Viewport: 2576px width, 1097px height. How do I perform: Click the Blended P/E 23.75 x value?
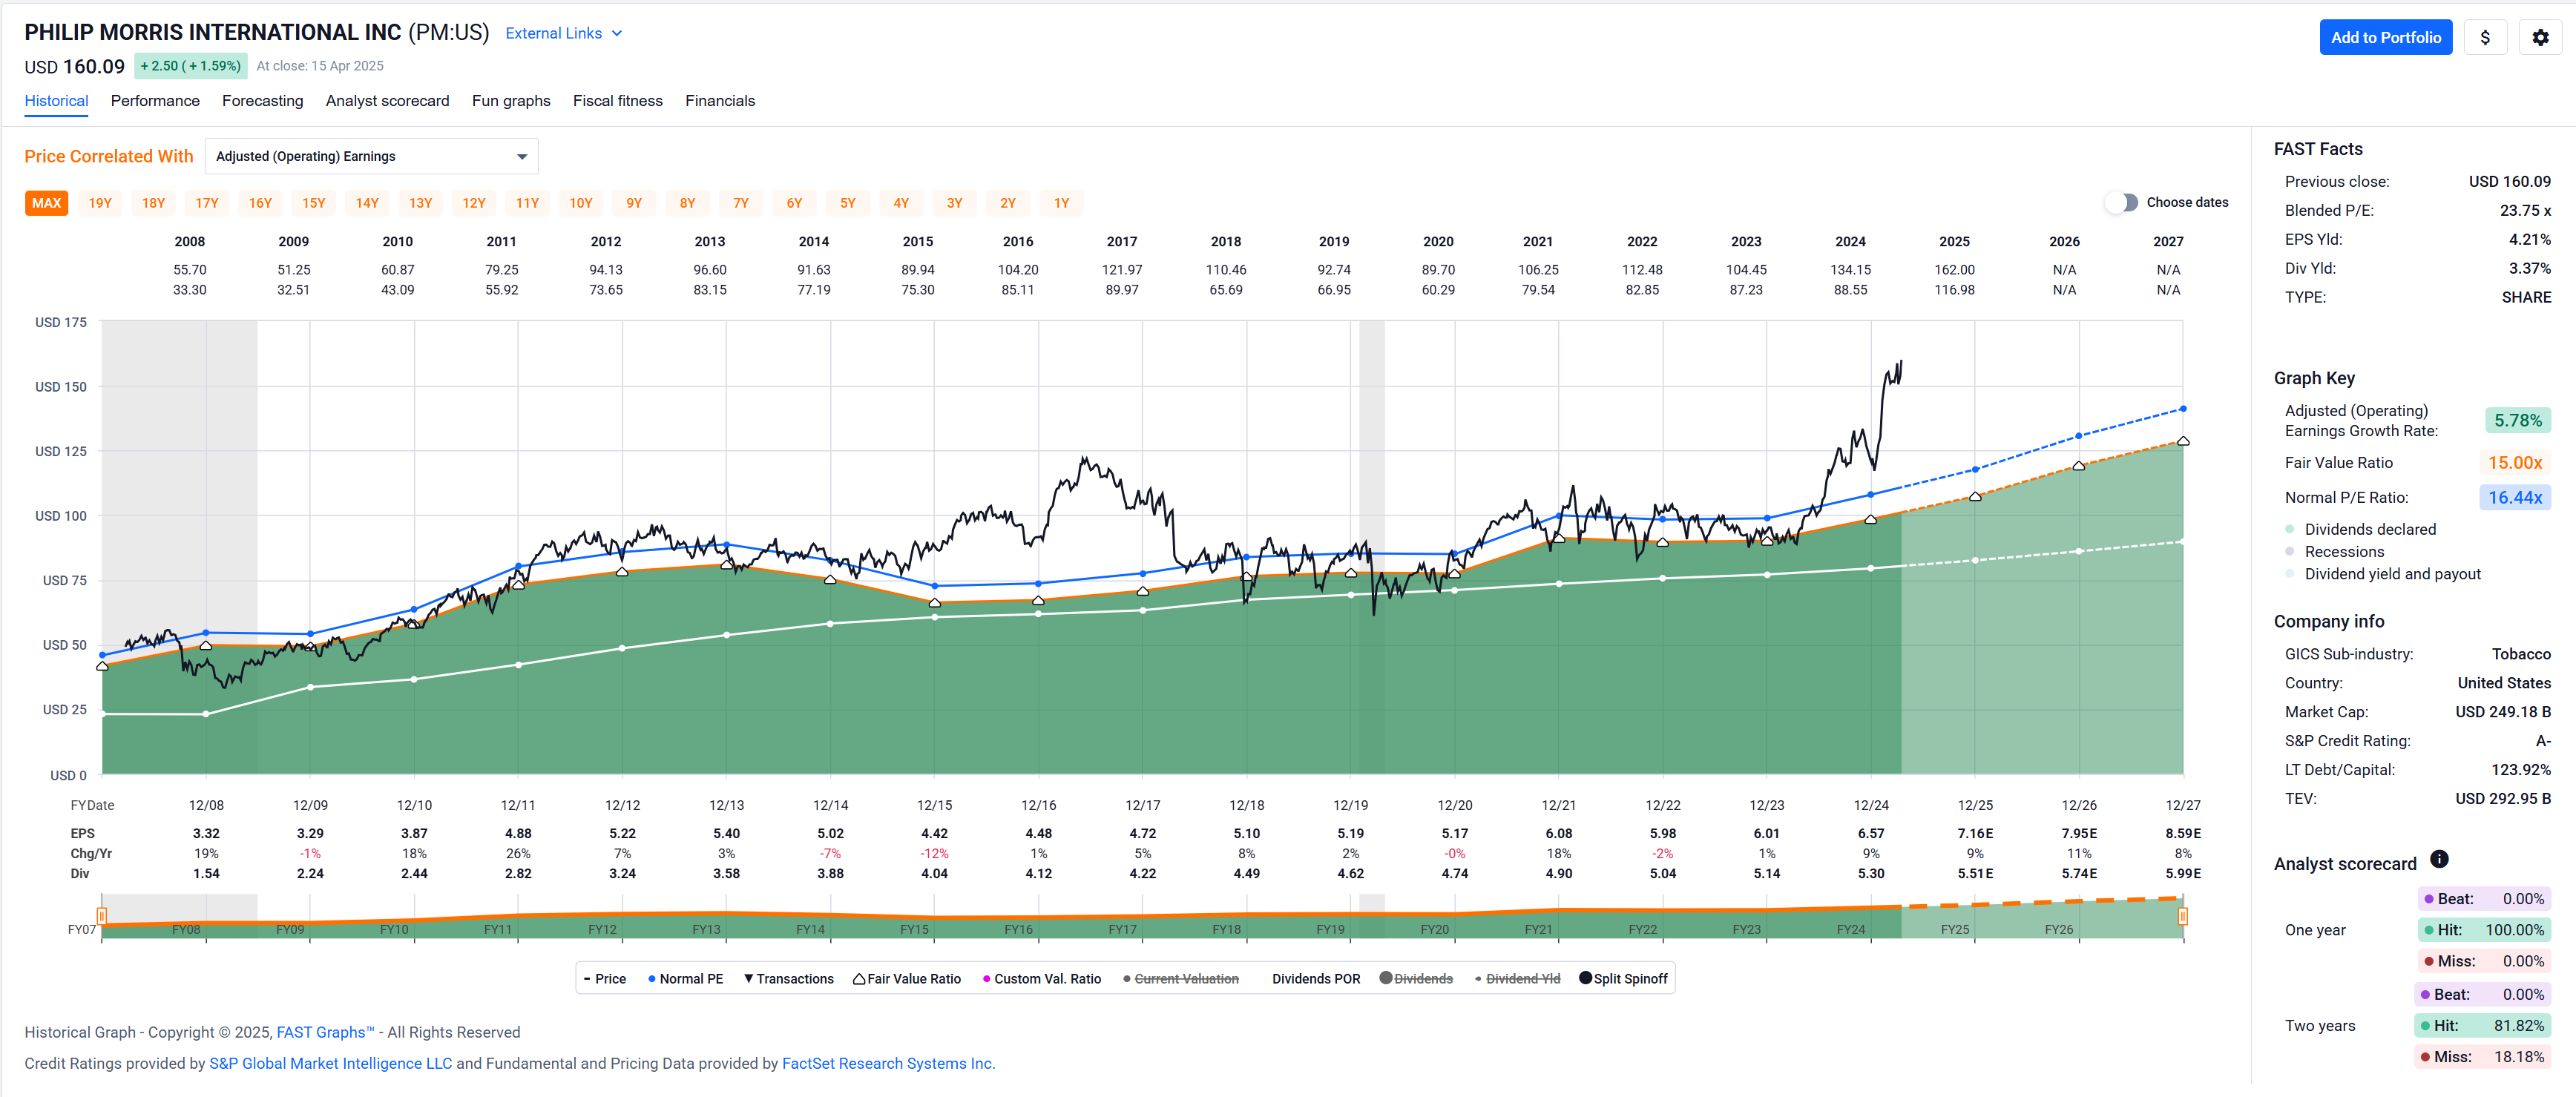pyautogui.click(x=2525, y=210)
